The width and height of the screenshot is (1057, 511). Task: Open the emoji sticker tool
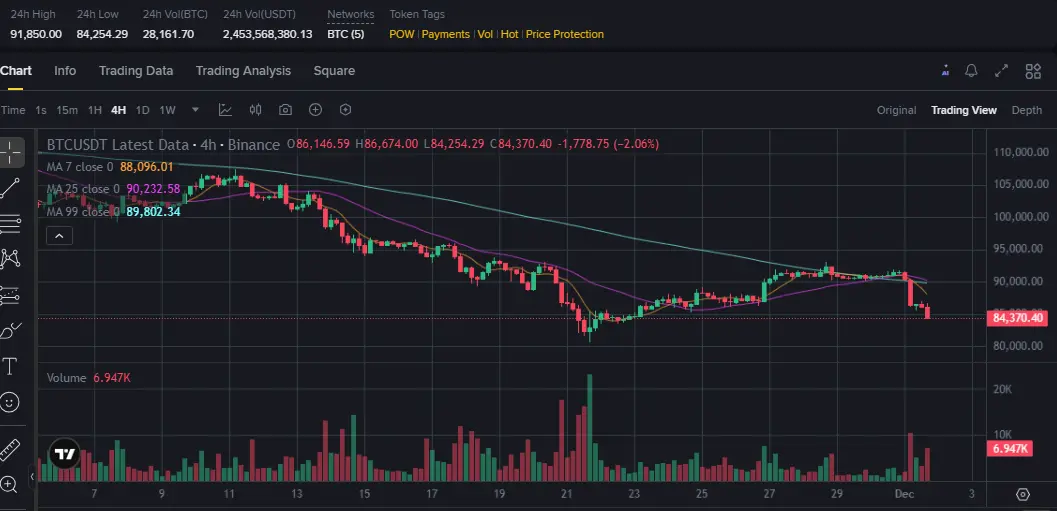11,402
